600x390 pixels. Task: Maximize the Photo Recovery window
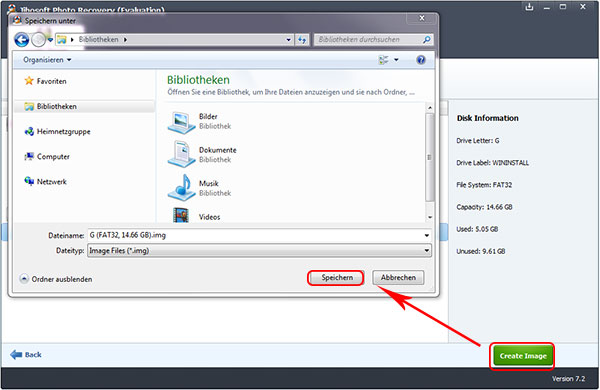[563, 7]
